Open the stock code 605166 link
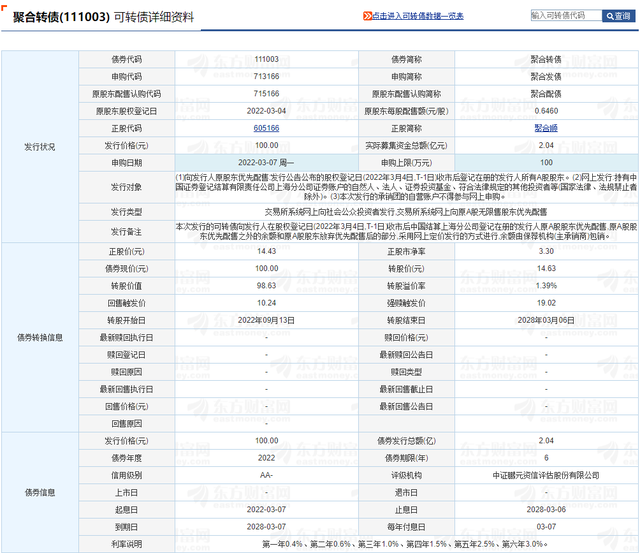 coord(266,128)
